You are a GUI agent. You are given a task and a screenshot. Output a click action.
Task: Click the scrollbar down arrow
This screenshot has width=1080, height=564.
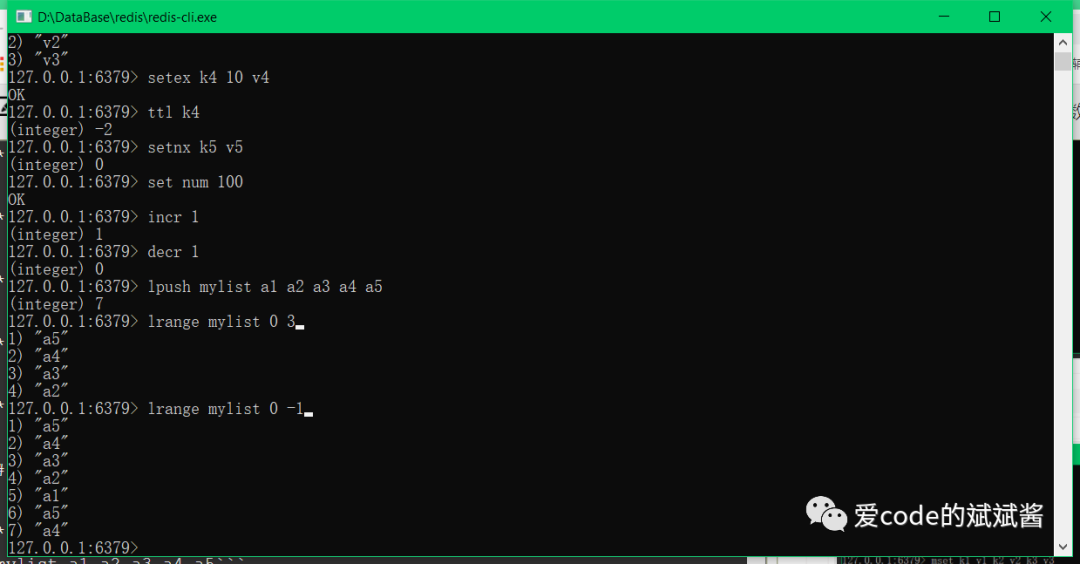pos(1062,546)
